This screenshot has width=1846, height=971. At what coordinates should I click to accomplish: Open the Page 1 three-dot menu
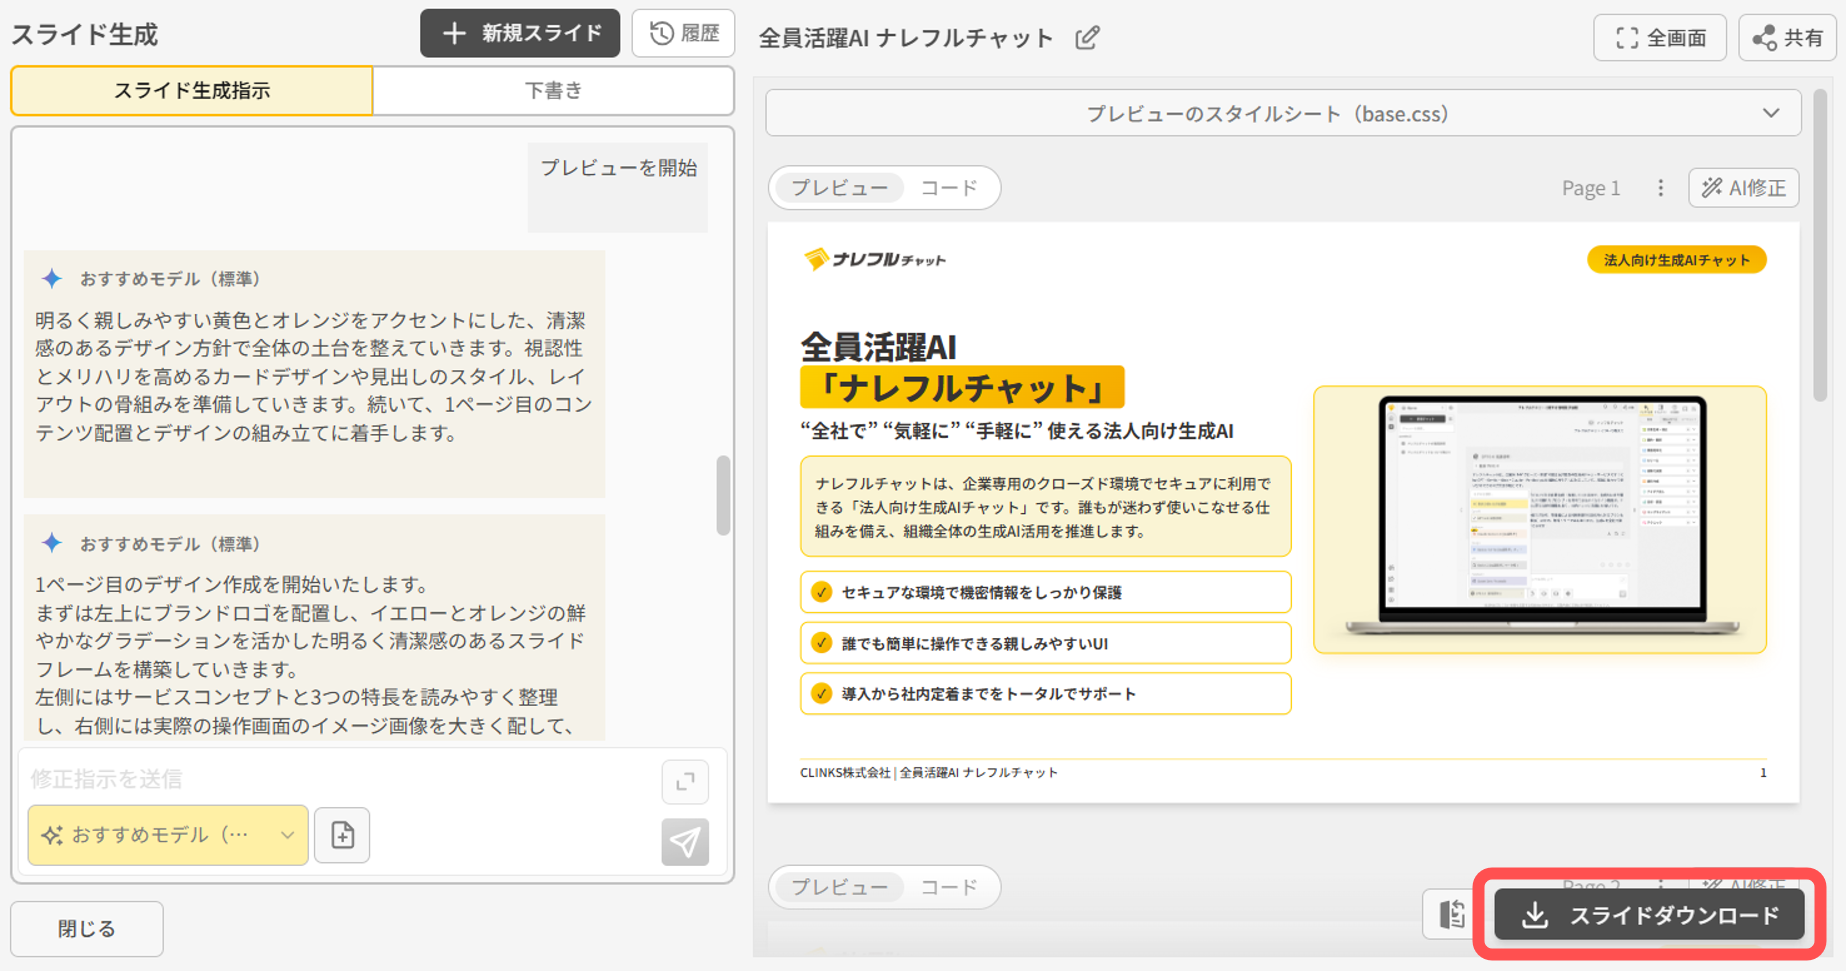1661,188
